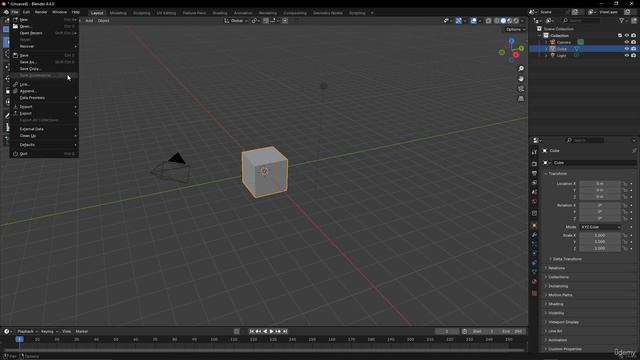The width and height of the screenshot is (640, 360).
Task: Switch to the Shading workspace tab
Action: point(220,13)
